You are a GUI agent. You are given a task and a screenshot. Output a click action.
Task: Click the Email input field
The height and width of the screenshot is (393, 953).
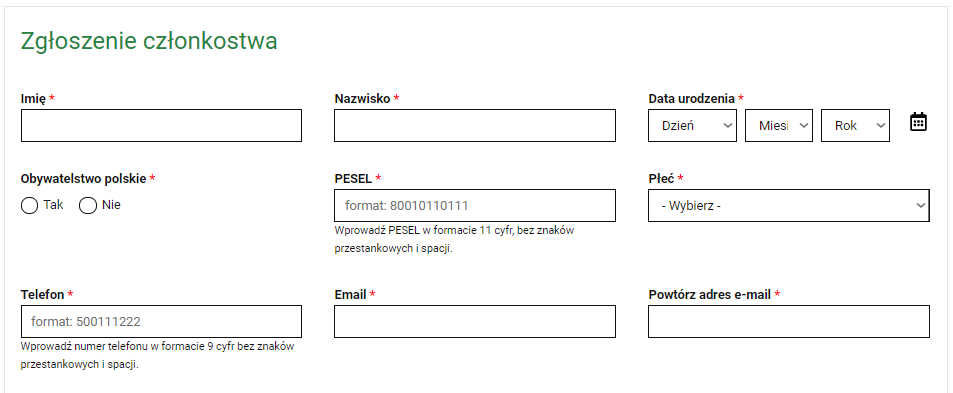[x=475, y=321]
